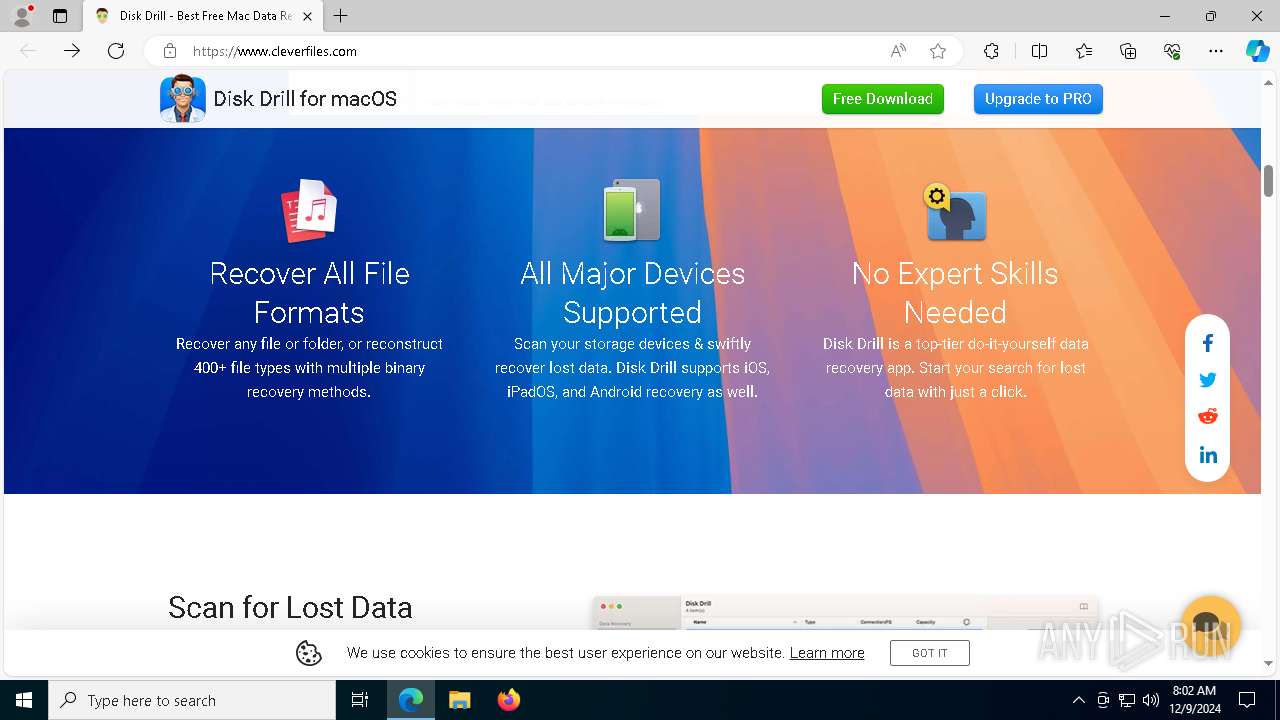The height and width of the screenshot is (720, 1280).
Task: Show hidden system tray icons
Action: click(x=1078, y=700)
